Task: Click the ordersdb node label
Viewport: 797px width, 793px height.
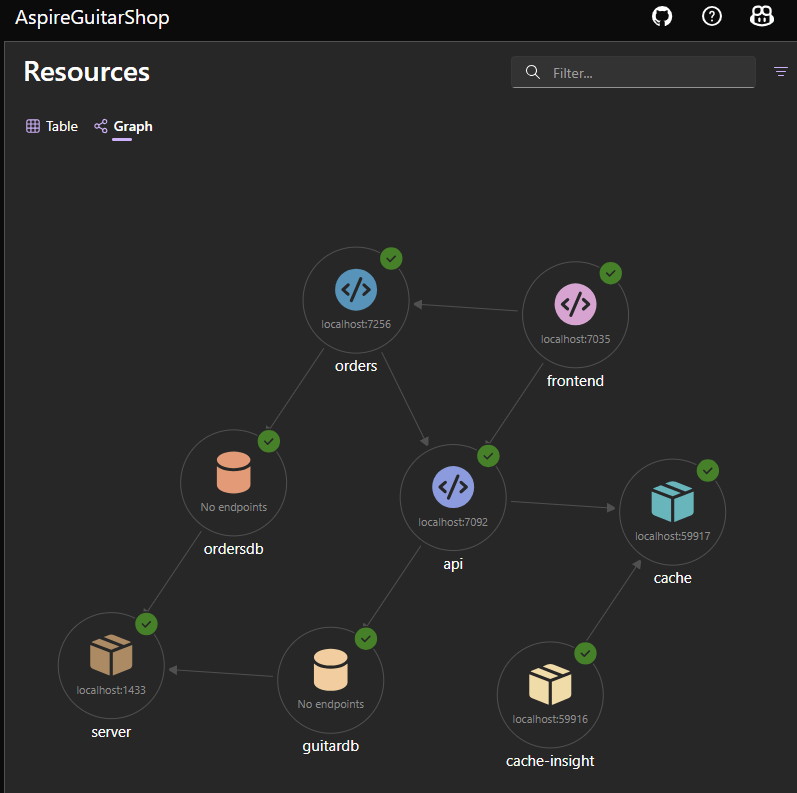Action: pyautogui.click(x=234, y=549)
